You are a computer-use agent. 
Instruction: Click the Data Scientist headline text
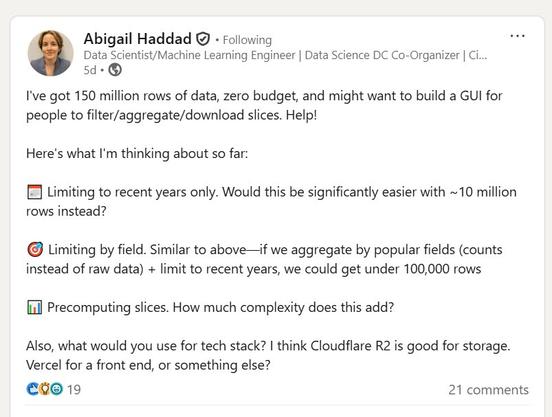pos(285,55)
